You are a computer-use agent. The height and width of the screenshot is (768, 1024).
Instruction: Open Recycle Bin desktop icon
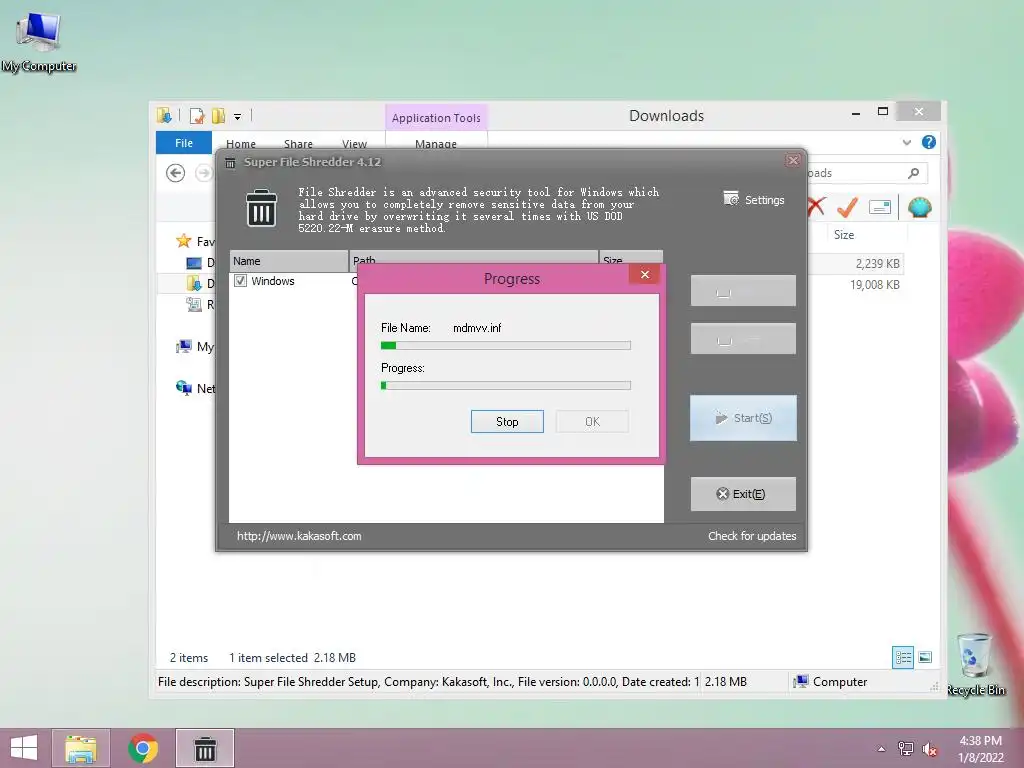point(975,664)
